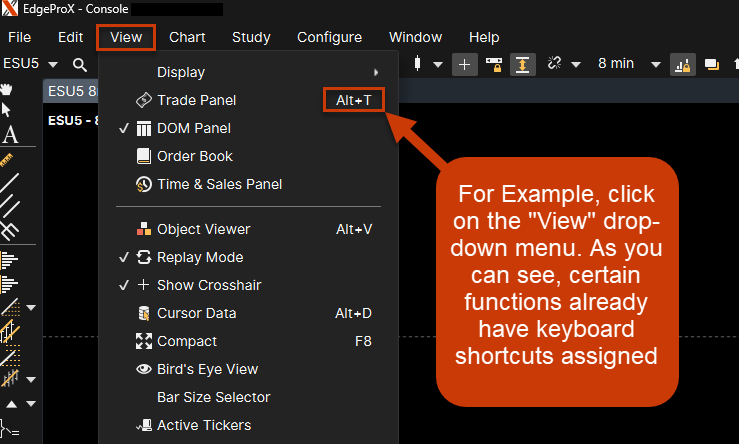Disable Replay Mode in View menu

[199, 257]
